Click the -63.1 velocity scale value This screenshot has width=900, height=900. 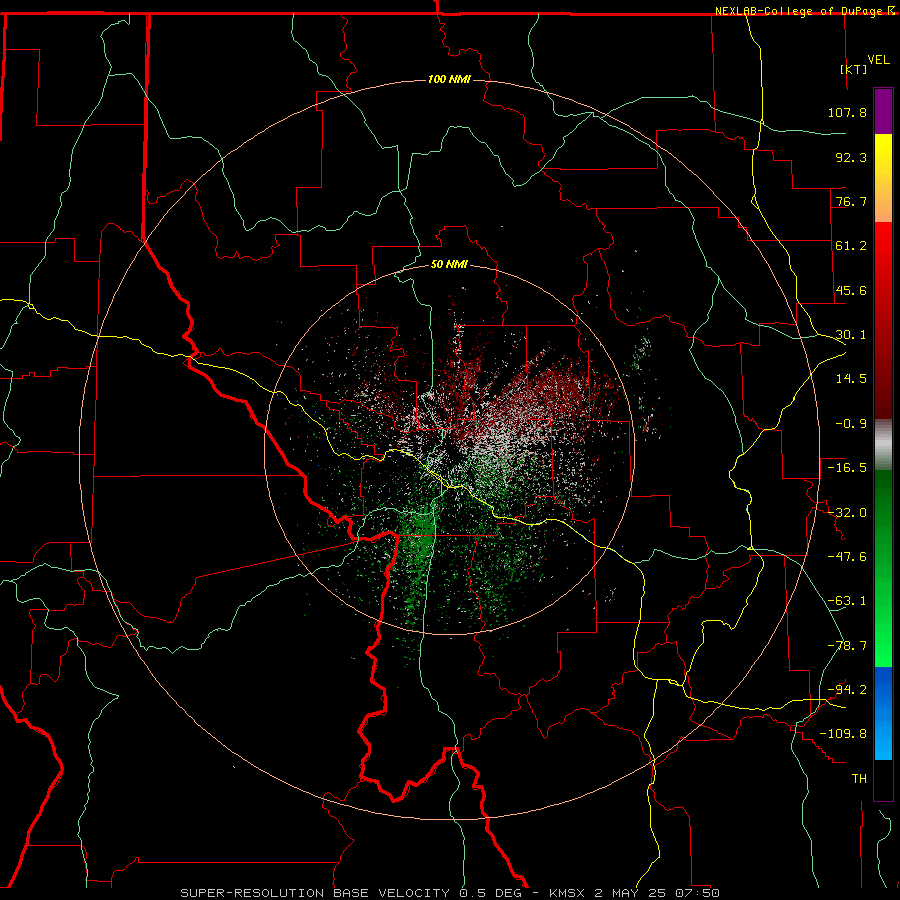[847, 601]
